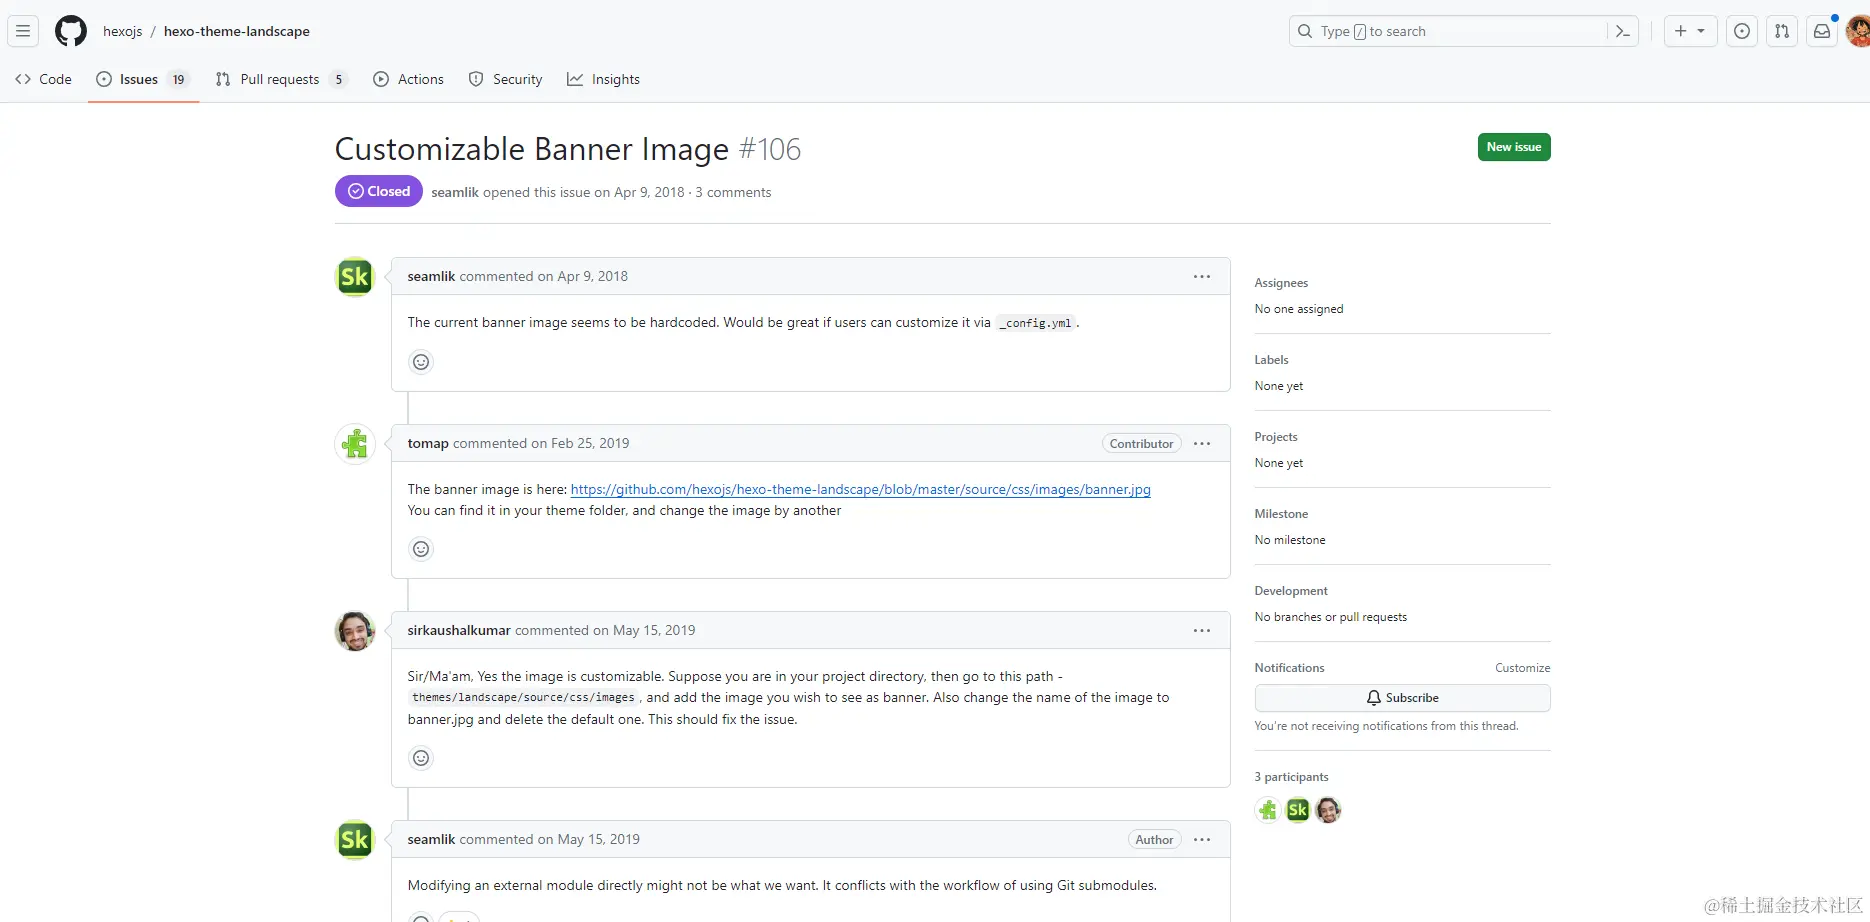Click the Feb 25, 2019 comment timestamp
Image resolution: width=1870 pixels, height=922 pixels.
click(590, 443)
